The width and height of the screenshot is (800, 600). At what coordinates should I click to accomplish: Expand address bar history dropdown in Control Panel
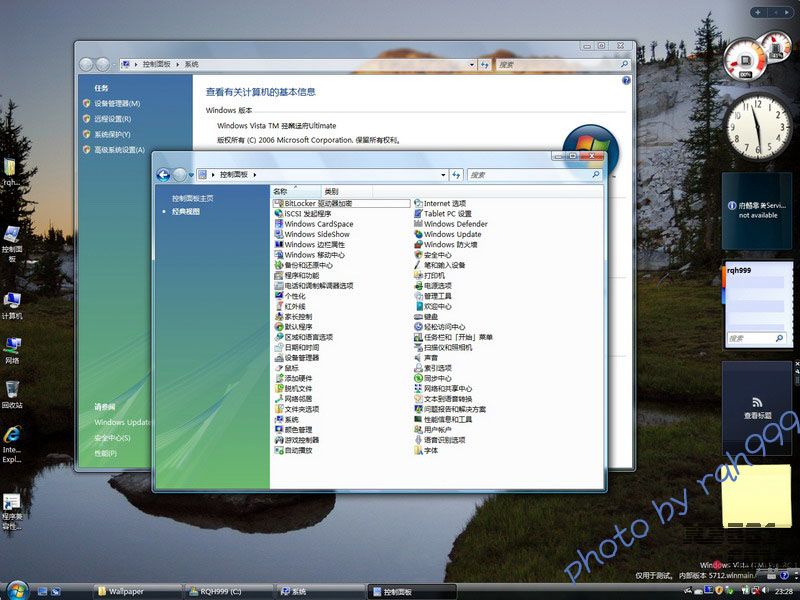coord(443,175)
